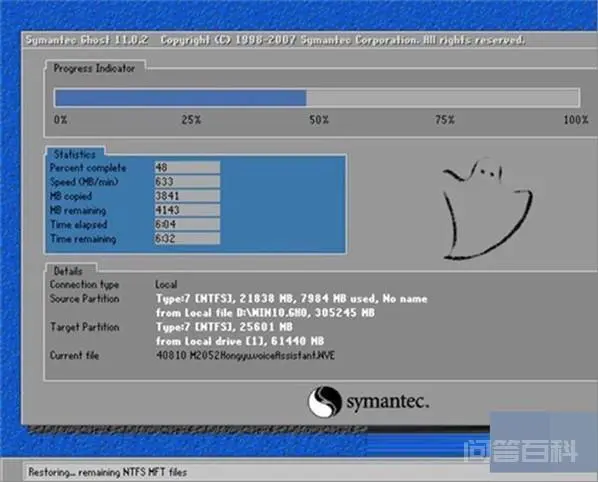Click the Target Partition label
This screenshot has height=482, width=598.
click(84, 327)
